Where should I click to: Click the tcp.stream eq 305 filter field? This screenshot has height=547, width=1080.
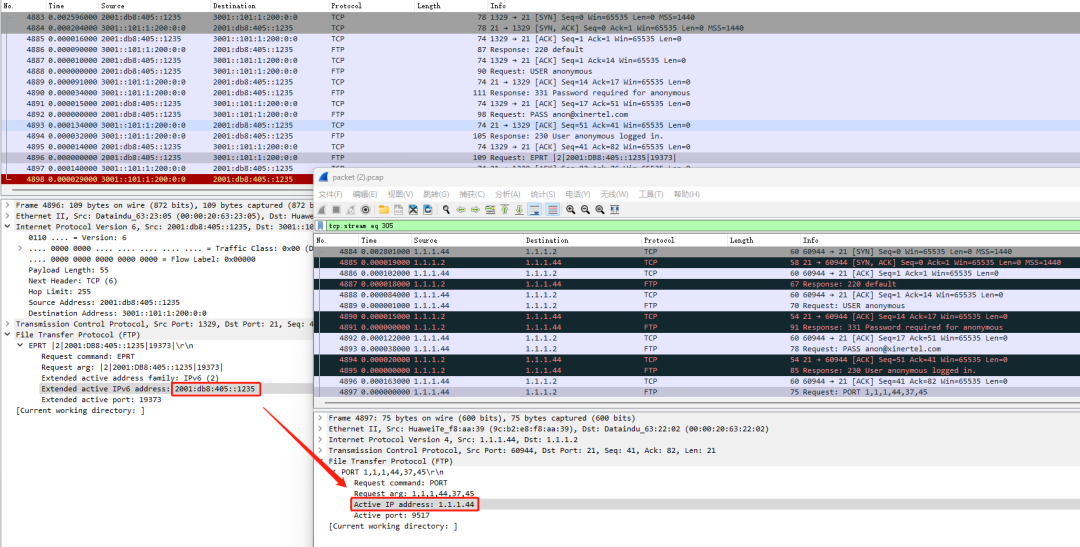pos(600,226)
